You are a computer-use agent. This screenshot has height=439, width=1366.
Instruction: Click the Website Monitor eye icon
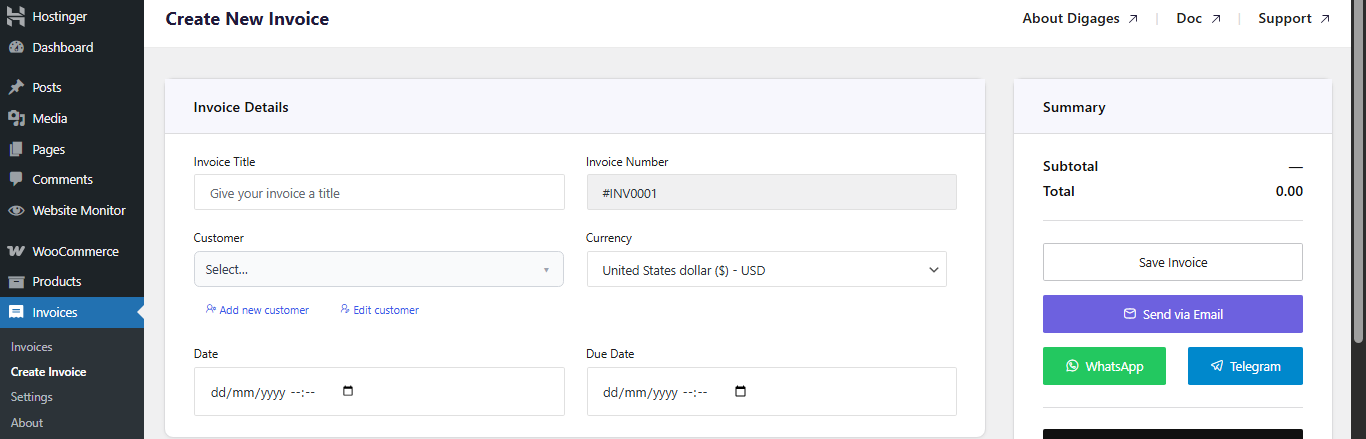tap(16, 211)
